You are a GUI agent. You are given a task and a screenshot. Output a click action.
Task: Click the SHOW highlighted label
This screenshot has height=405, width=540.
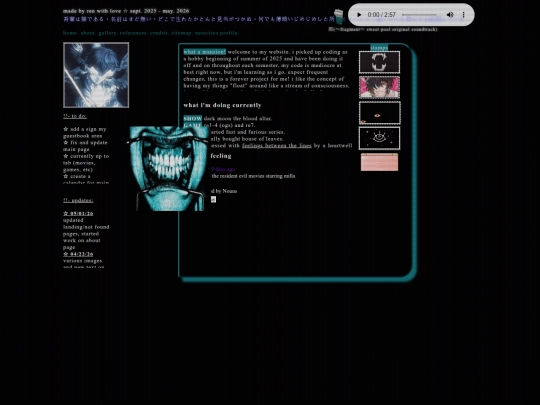[x=193, y=118]
